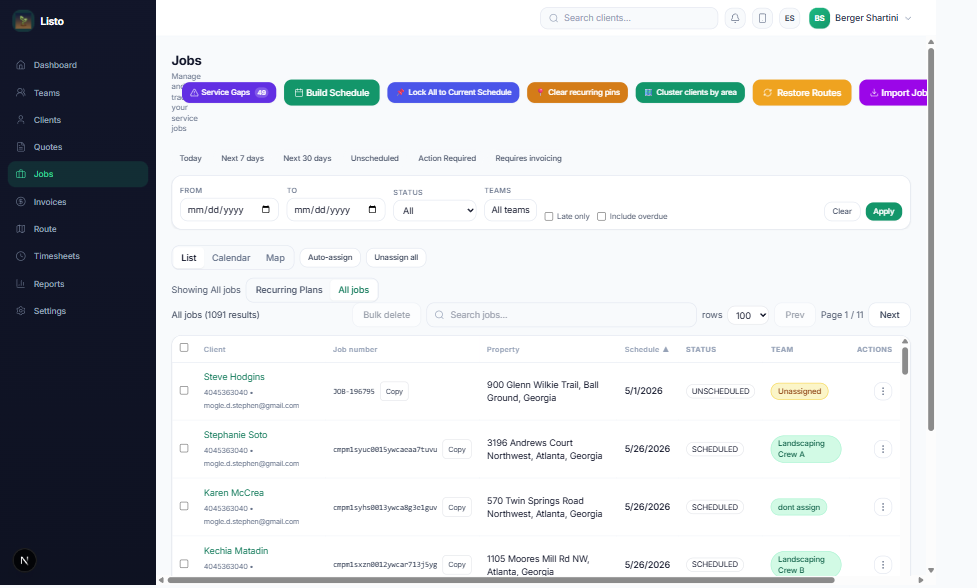Open actions menu for Stephanie Soto row
The image size is (977, 588).
tap(882, 449)
